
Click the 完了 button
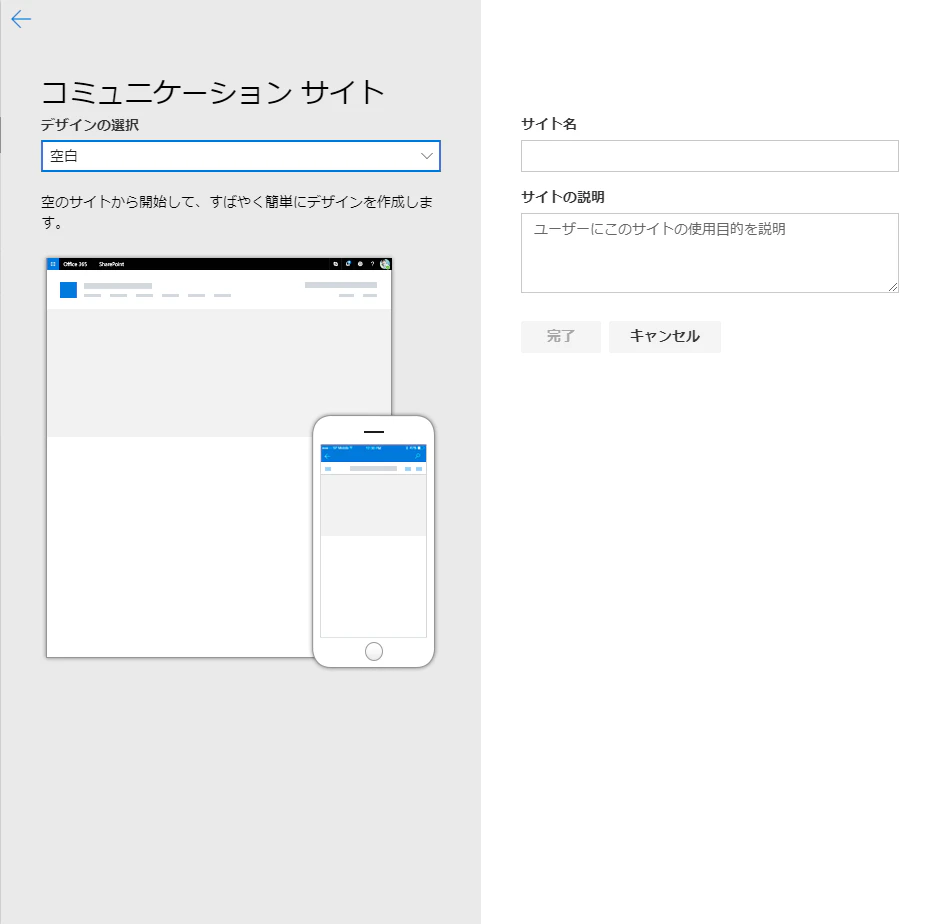tap(561, 337)
